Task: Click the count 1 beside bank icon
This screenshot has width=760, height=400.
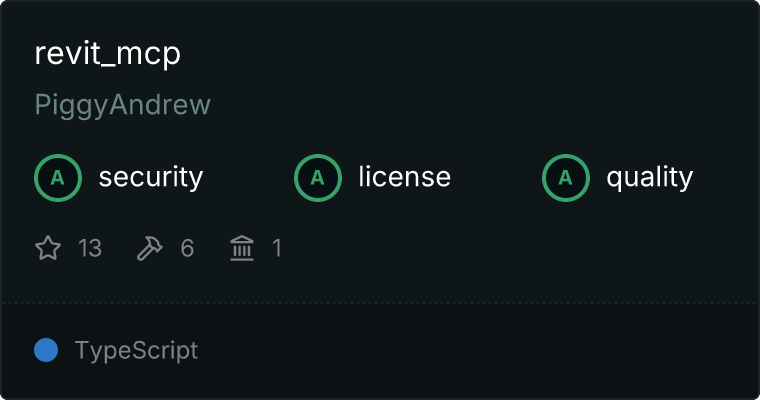Action: tap(277, 248)
